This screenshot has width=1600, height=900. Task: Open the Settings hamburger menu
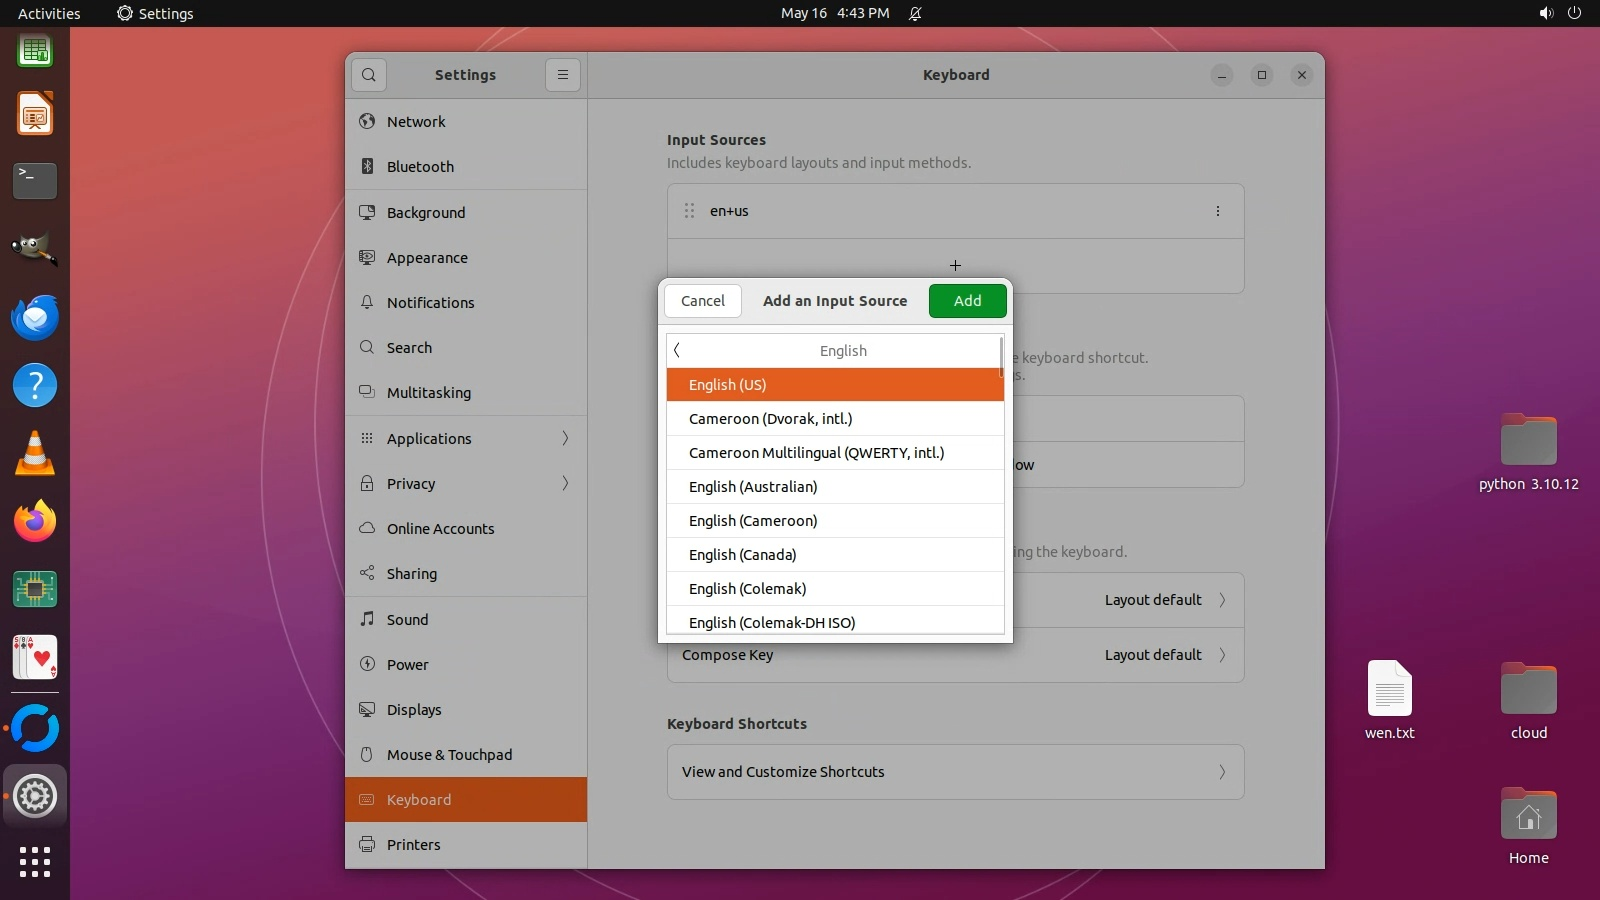click(563, 75)
